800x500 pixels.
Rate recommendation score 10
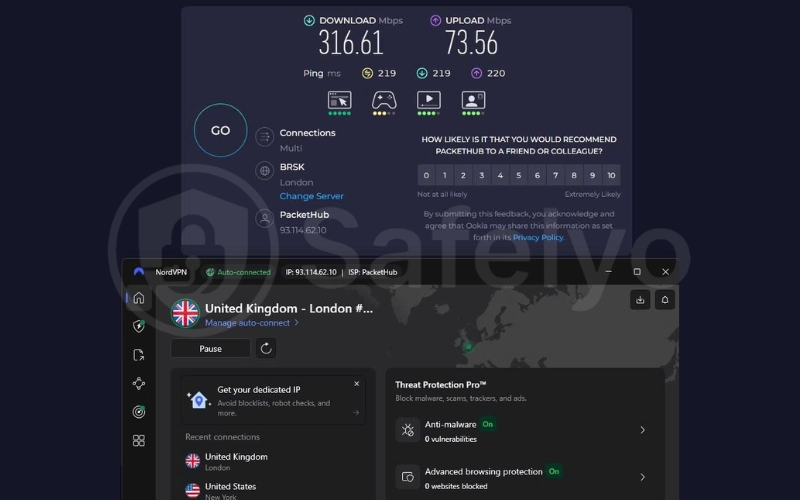(x=611, y=175)
